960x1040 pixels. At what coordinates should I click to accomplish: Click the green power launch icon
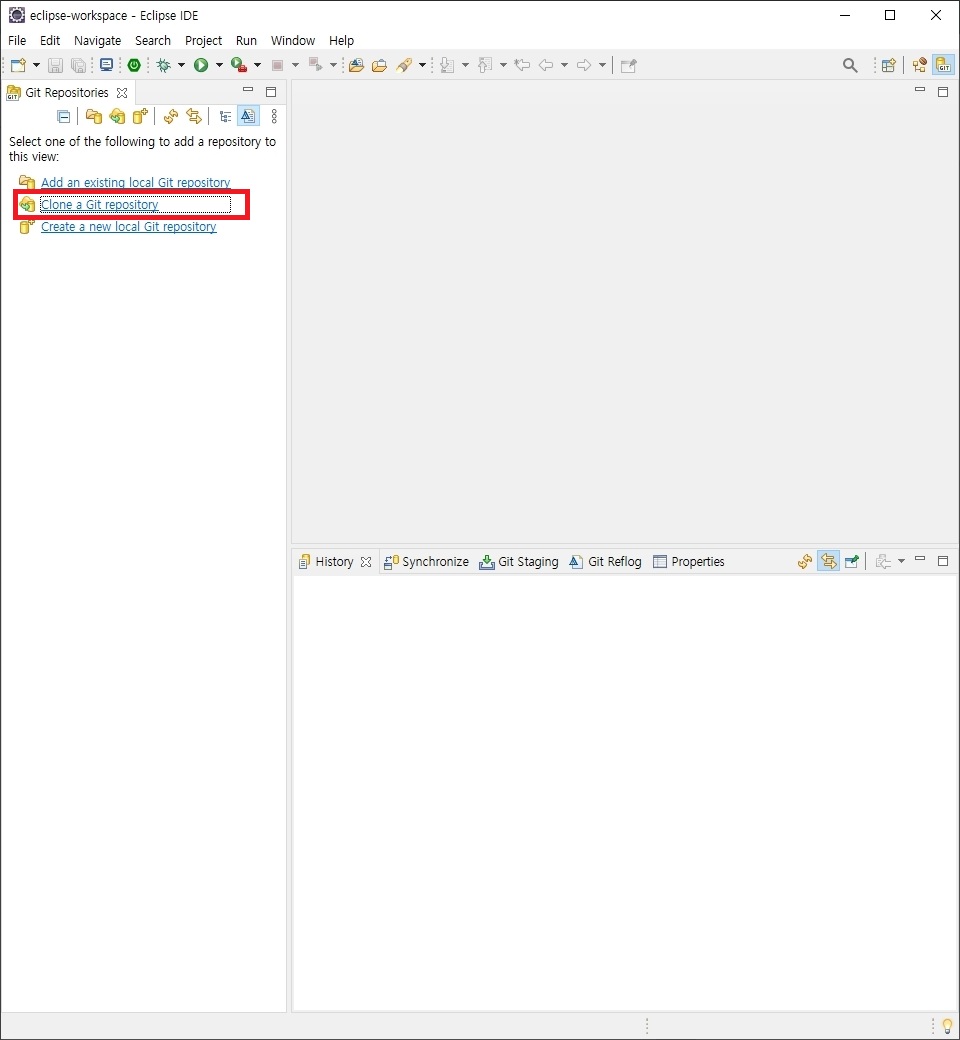coord(134,65)
